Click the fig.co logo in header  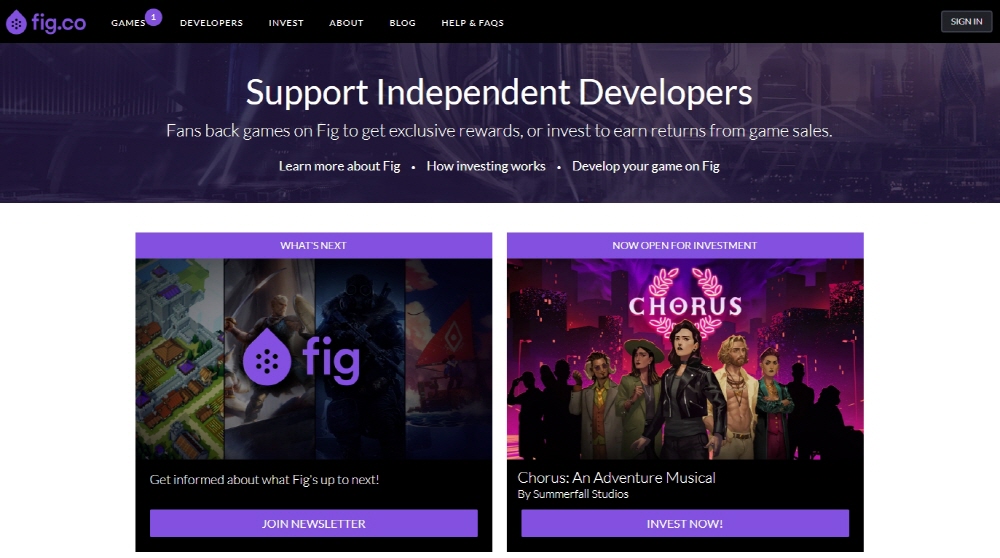46,22
